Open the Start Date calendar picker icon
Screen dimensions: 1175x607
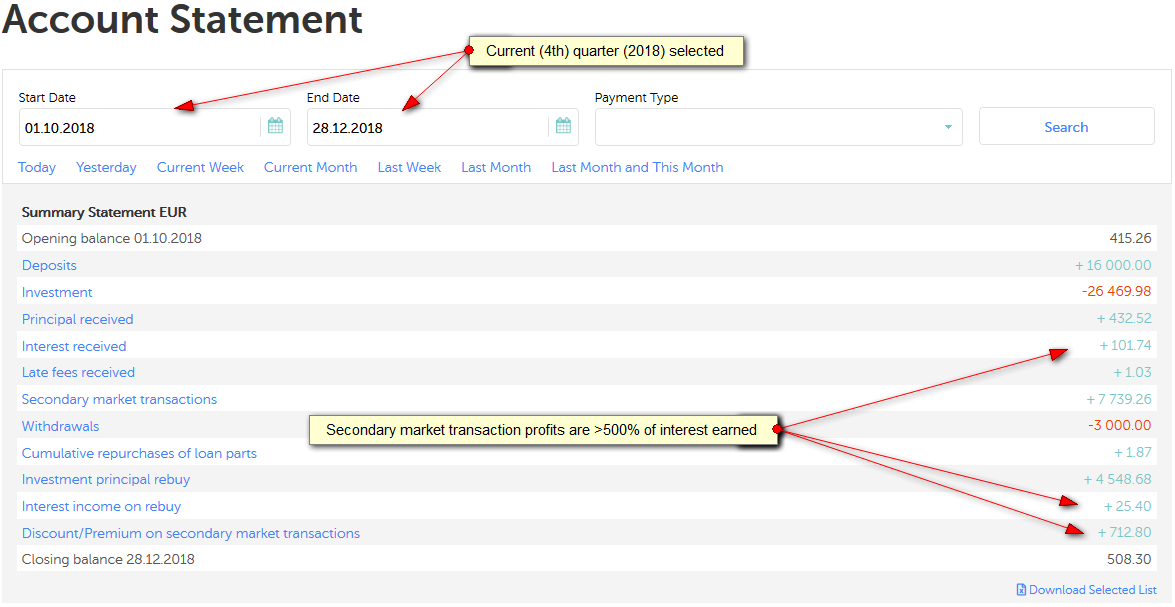pos(275,127)
